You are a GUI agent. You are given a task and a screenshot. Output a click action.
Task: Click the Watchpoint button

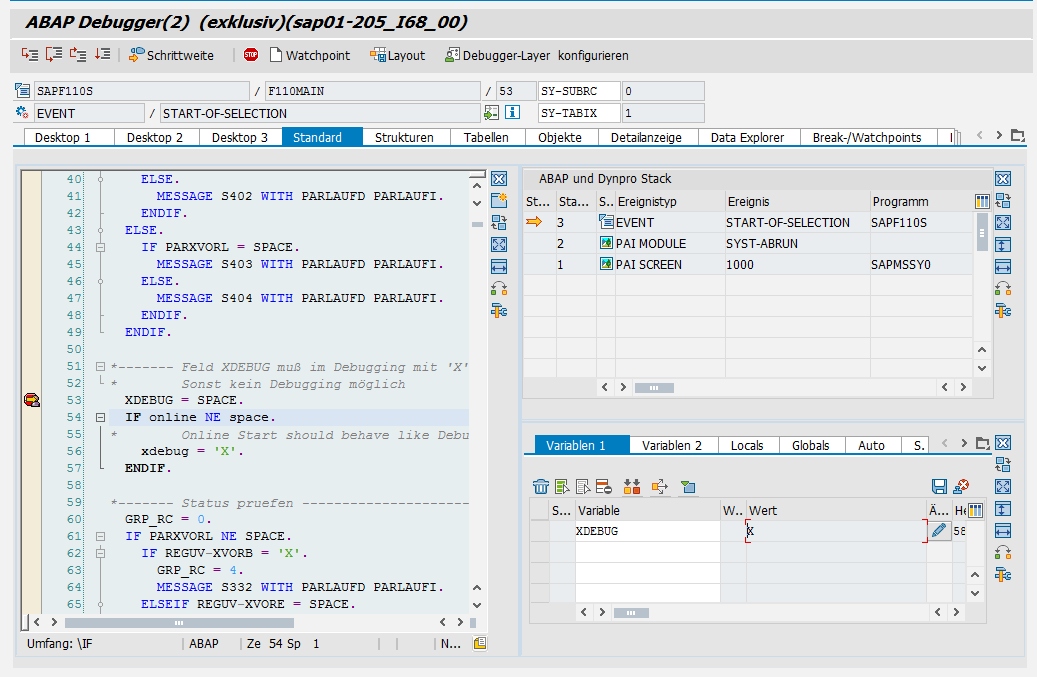[308, 55]
